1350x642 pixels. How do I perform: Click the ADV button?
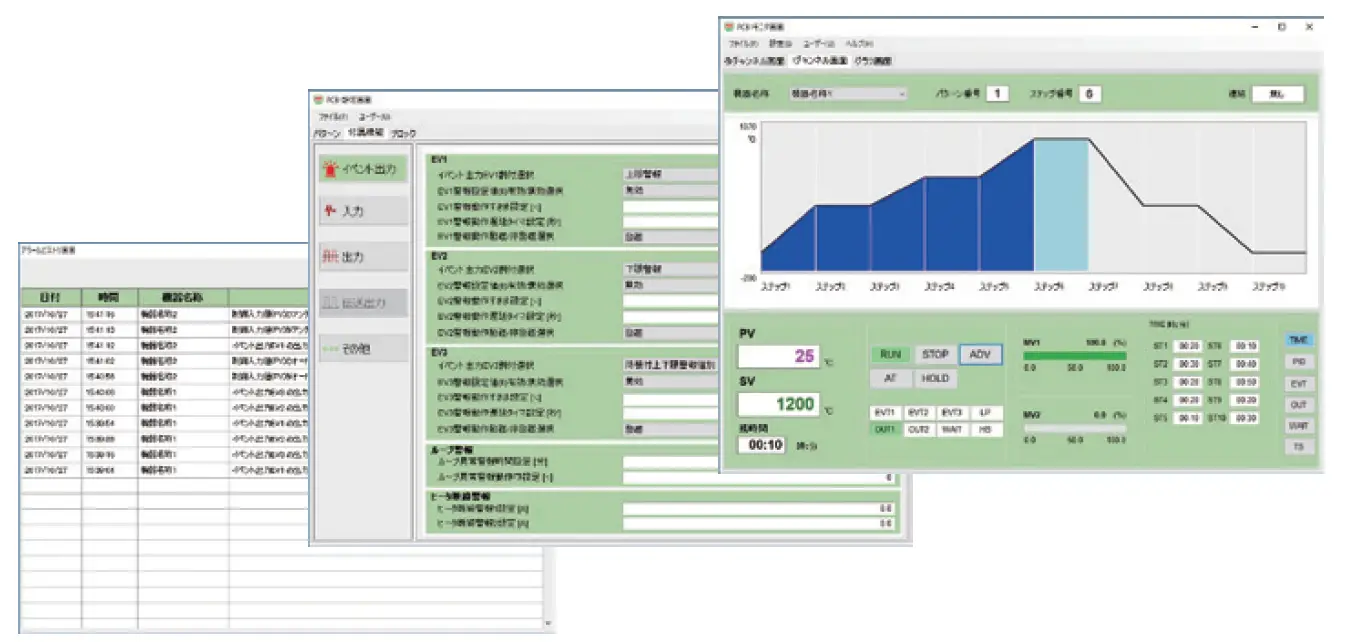click(x=981, y=354)
